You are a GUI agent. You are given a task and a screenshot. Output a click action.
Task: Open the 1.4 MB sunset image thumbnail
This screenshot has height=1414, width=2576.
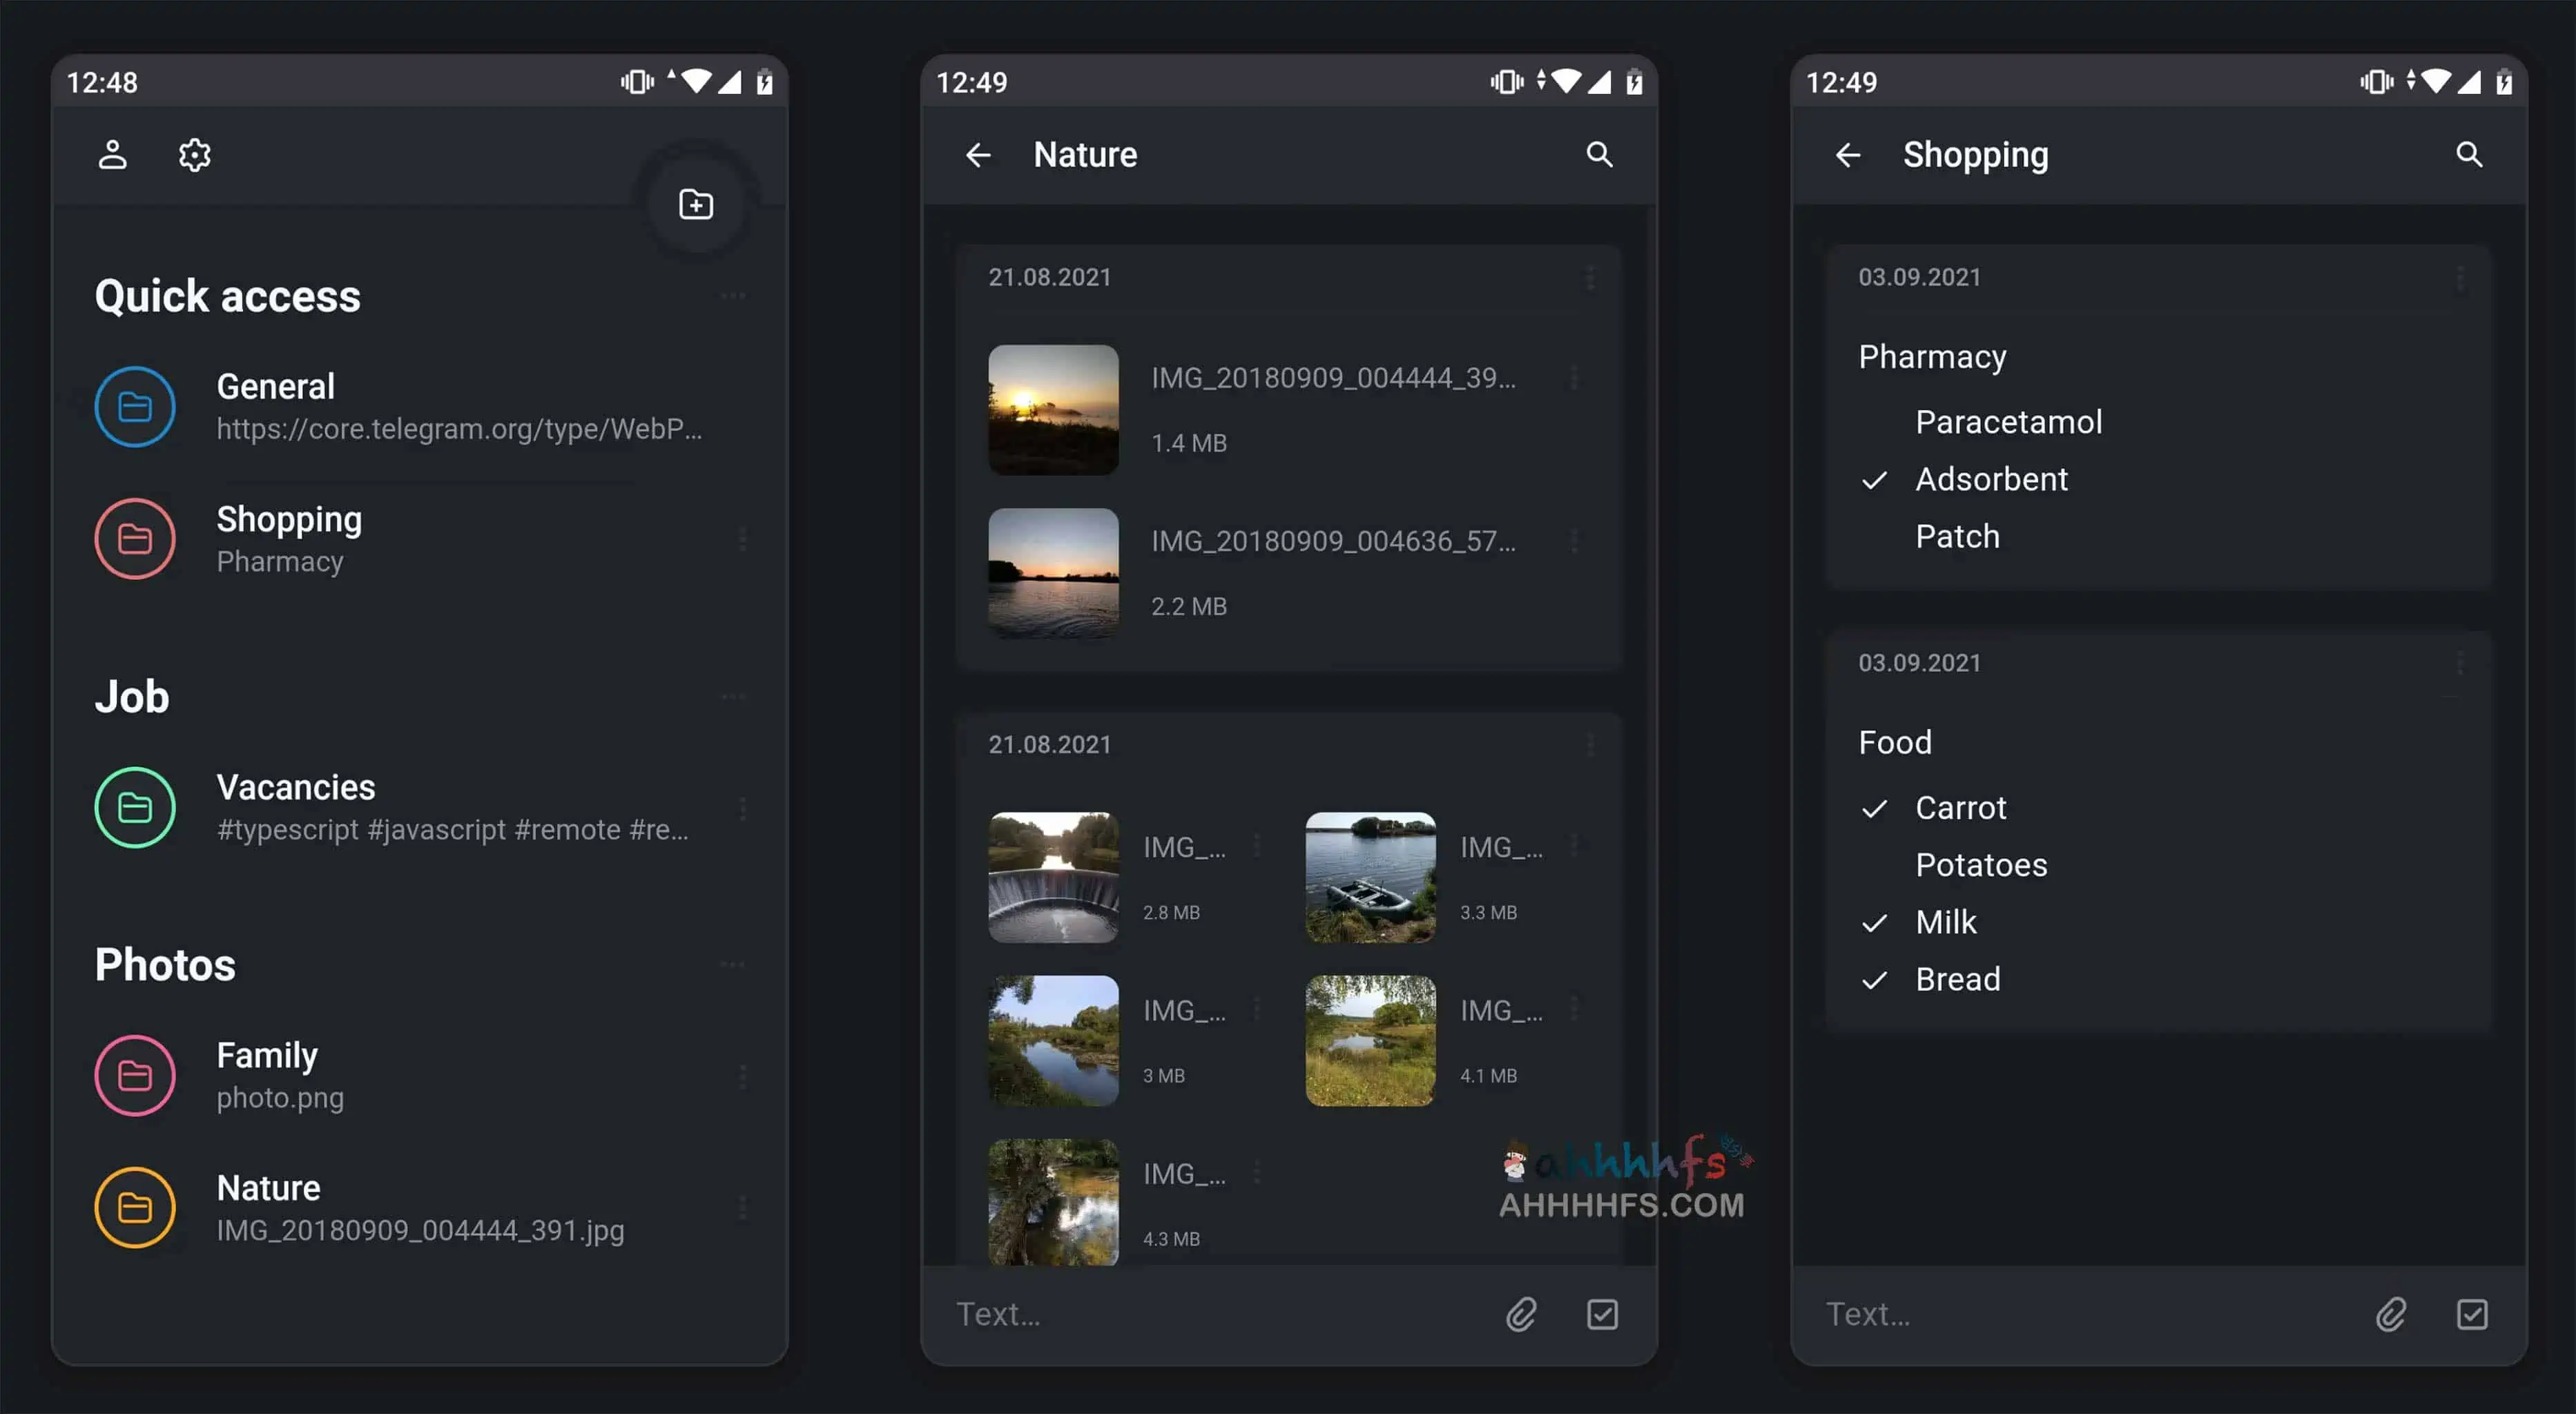click(1053, 410)
